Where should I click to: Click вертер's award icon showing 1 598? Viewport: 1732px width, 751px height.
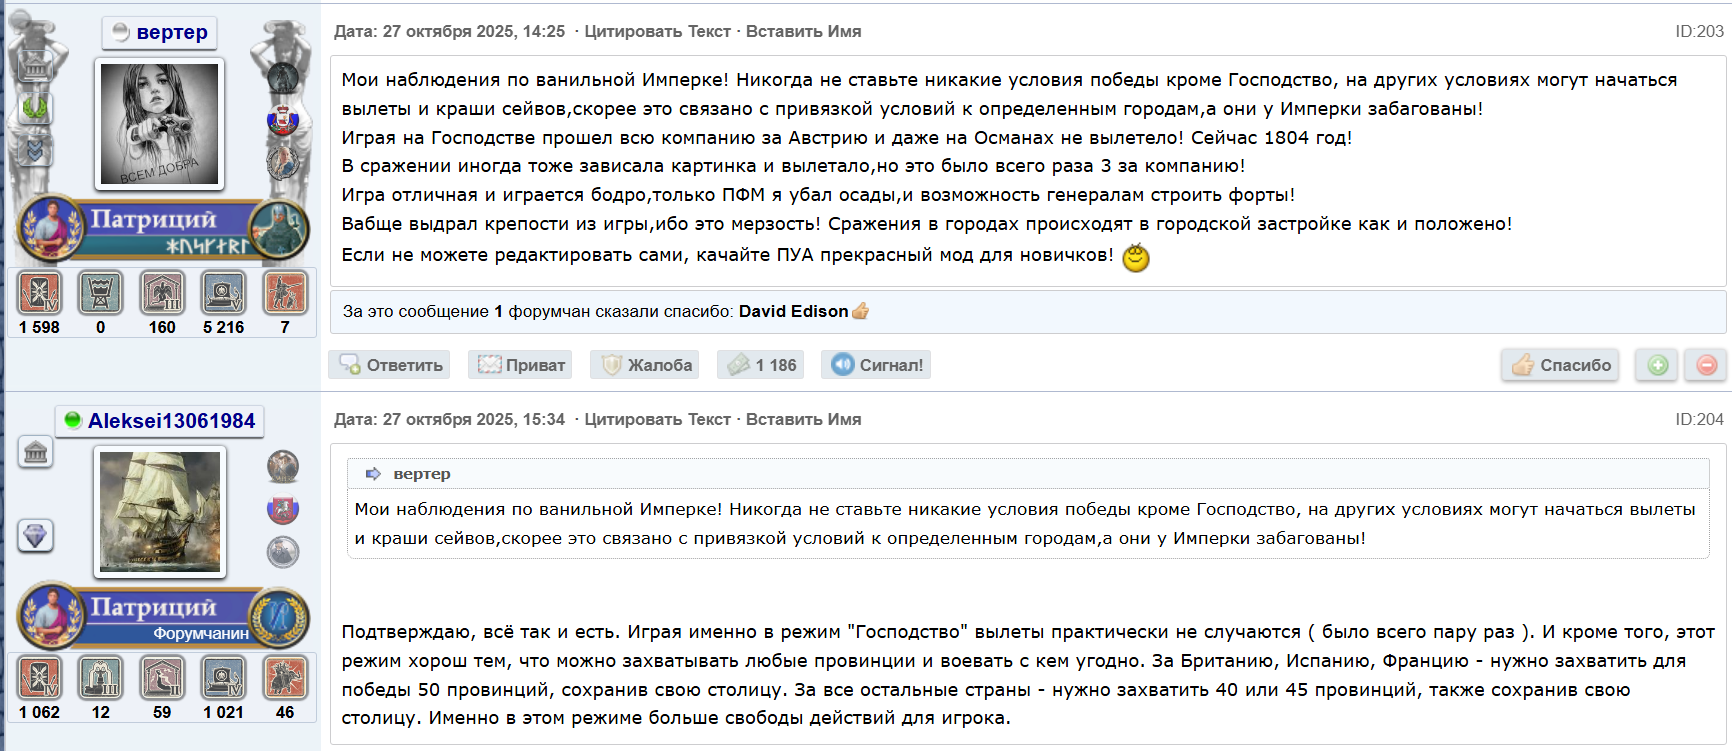pyautogui.click(x=39, y=293)
